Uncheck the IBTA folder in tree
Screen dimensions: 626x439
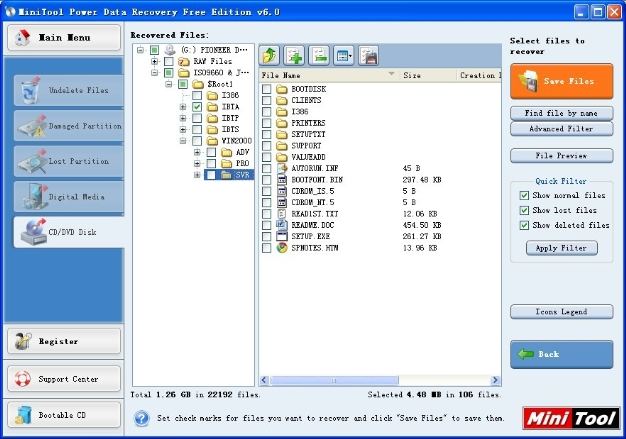(x=197, y=107)
